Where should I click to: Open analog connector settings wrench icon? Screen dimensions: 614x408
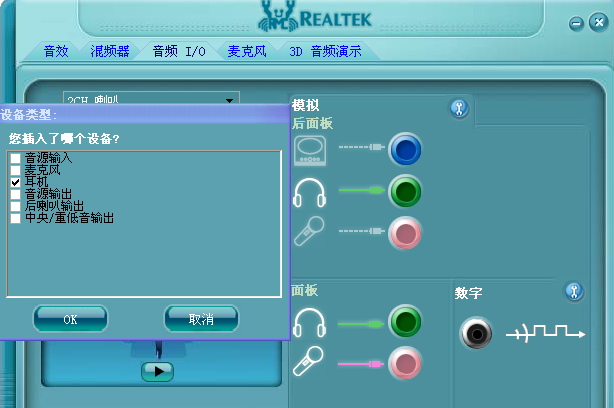pyautogui.click(x=459, y=109)
